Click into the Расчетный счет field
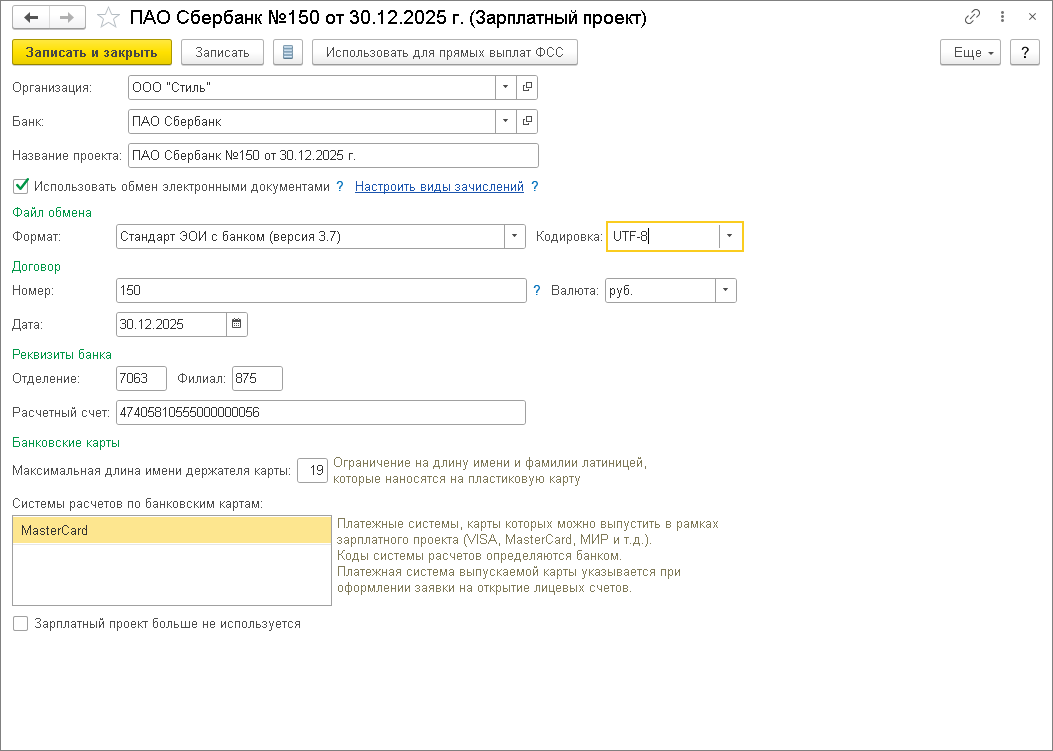 point(320,412)
